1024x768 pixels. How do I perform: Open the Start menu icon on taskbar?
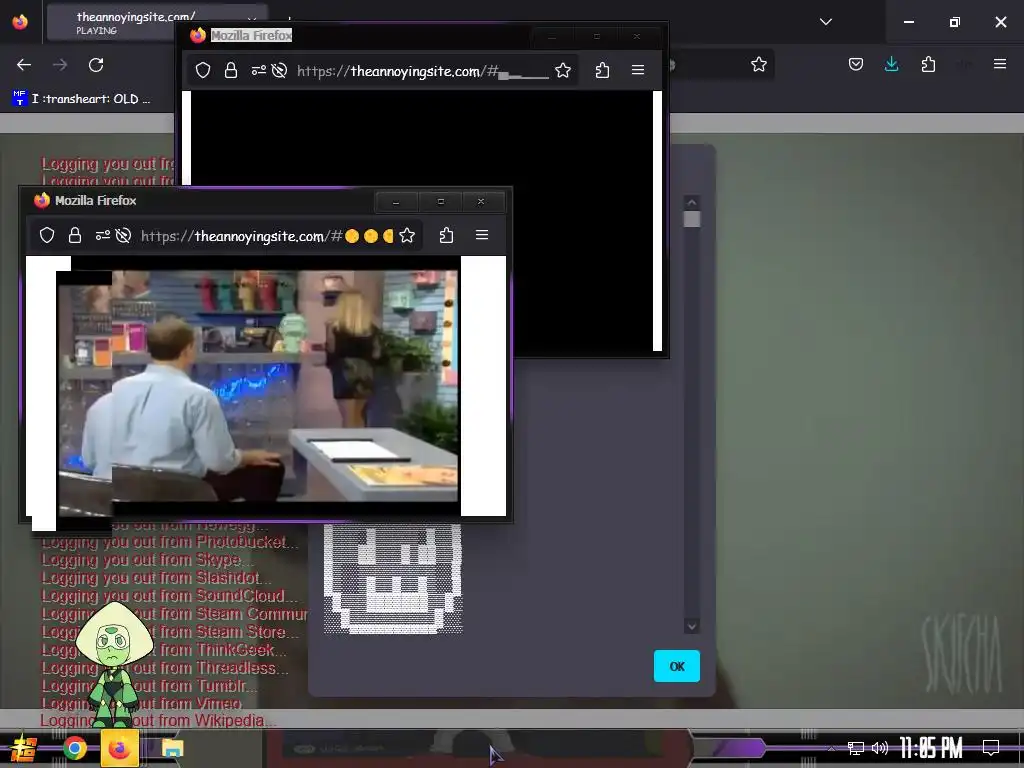23,748
